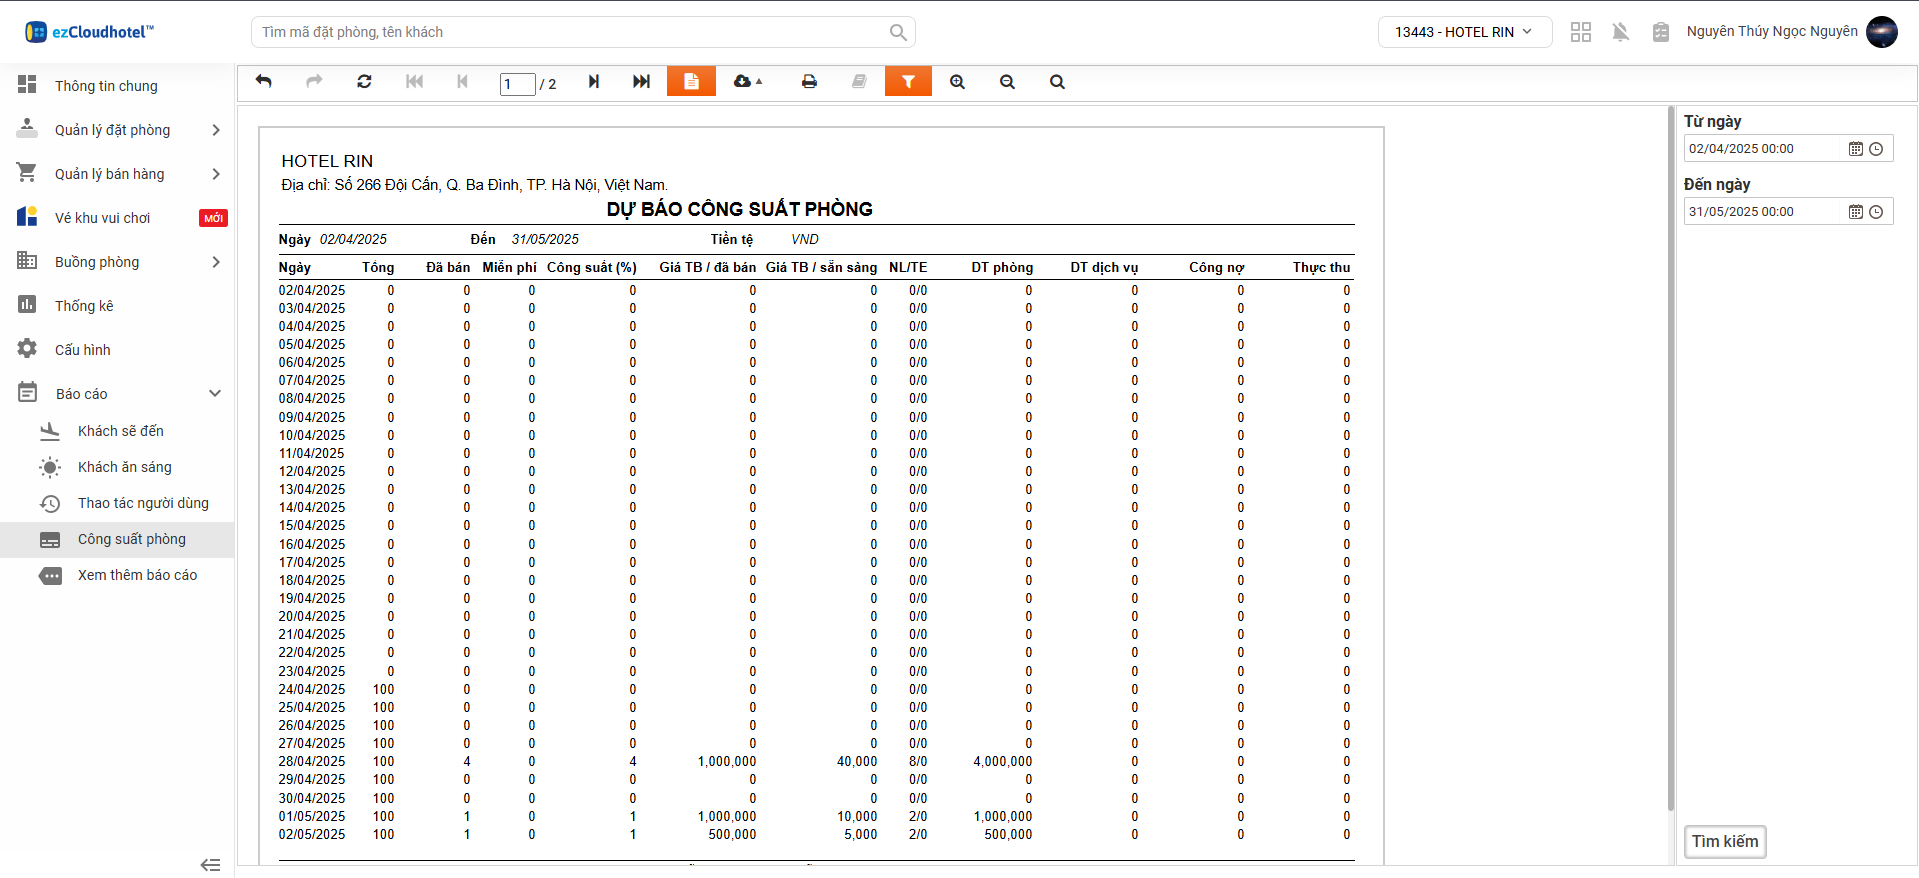Image resolution: width=1919 pixels, height=878 pixels.
Task: Click the booking code search field
Action: [572, 32]
